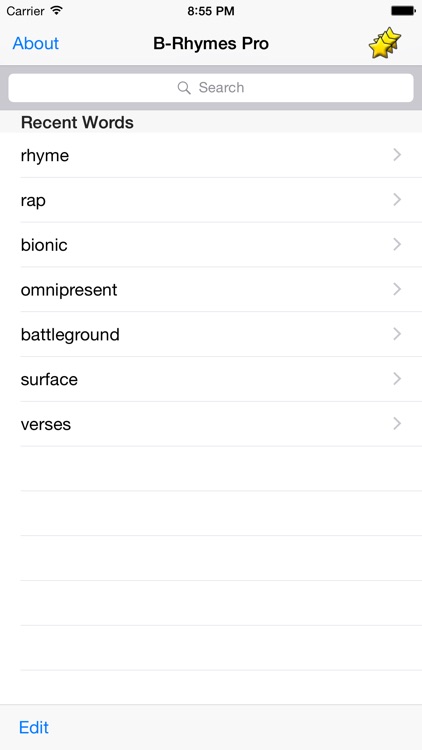This screenshot has height=750, width=422.
Task: Expand the chevron next to bionic
Action: coord(397,244)
